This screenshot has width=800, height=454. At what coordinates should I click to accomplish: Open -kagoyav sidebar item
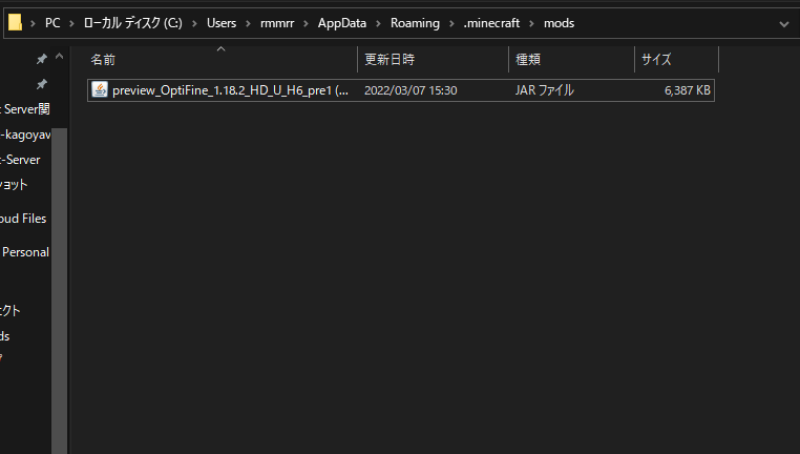click(x=26, y=135)
